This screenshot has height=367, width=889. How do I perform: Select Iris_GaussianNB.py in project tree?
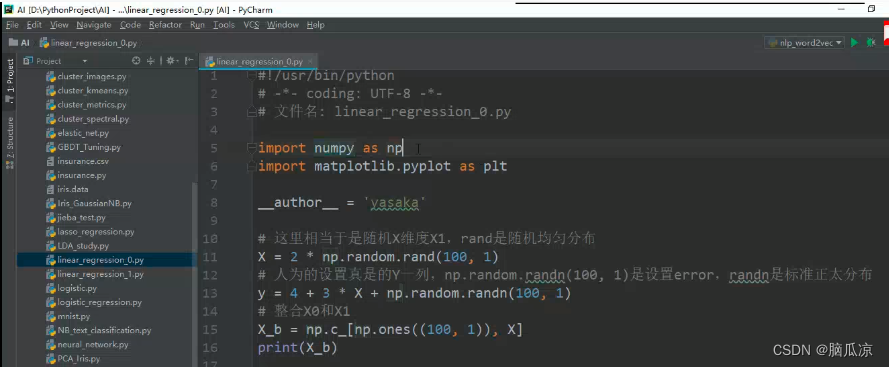88,203
